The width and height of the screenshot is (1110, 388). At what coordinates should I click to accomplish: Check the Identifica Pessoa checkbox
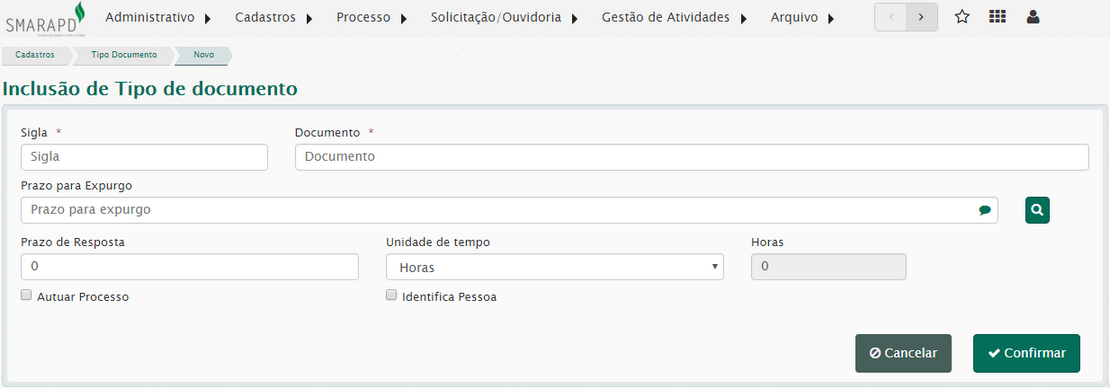click(391, 295)
